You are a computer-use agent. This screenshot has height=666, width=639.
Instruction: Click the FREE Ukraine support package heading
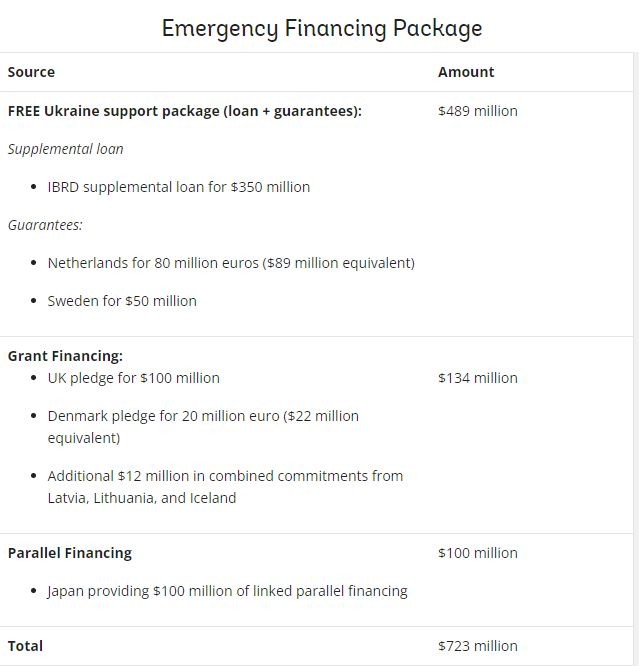[184, 111]
